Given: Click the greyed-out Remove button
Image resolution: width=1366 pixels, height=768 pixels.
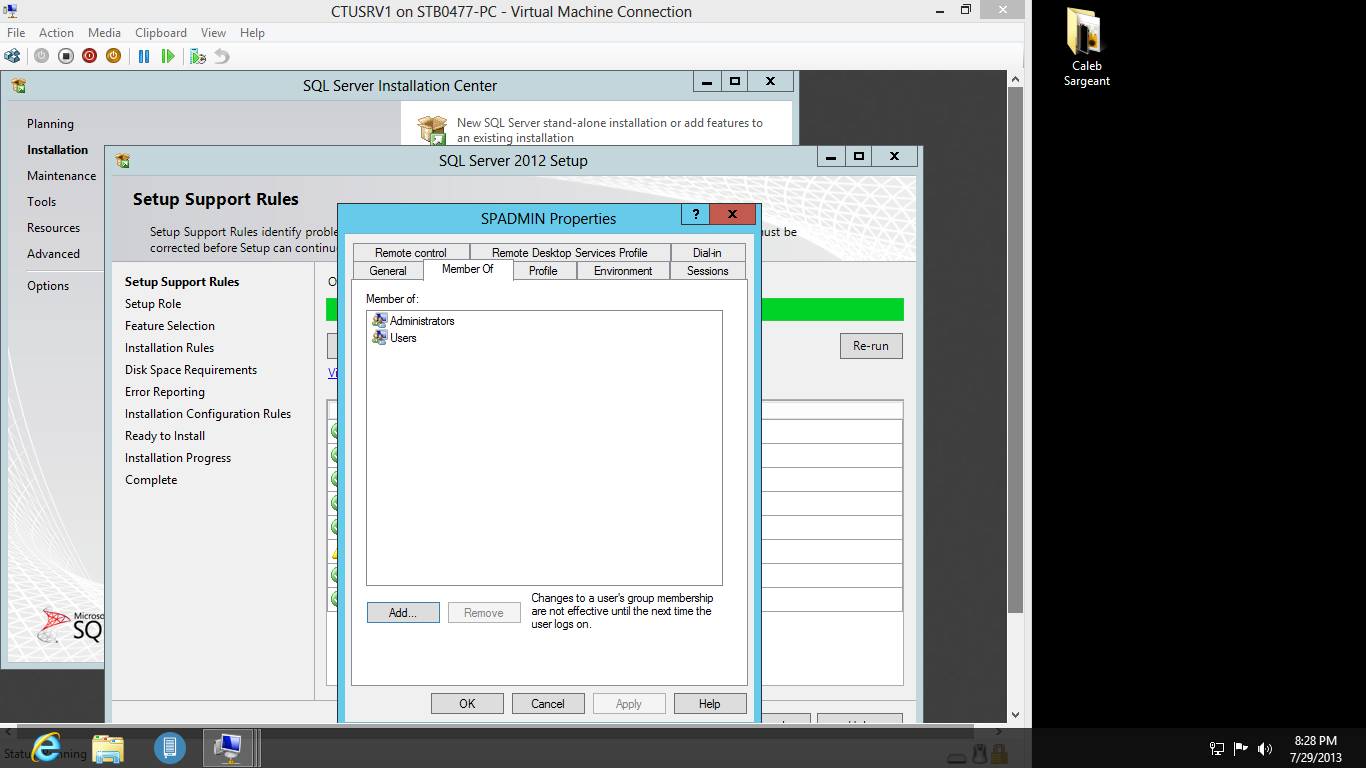Looking at the screenshot, I should 484,613.
